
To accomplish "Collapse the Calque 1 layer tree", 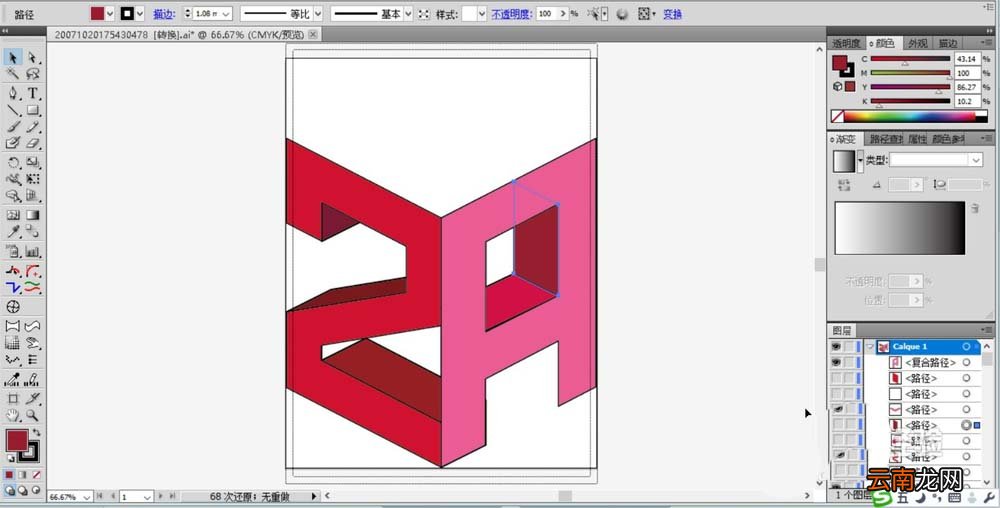I will pyautogui.click(x=870, y=347).
